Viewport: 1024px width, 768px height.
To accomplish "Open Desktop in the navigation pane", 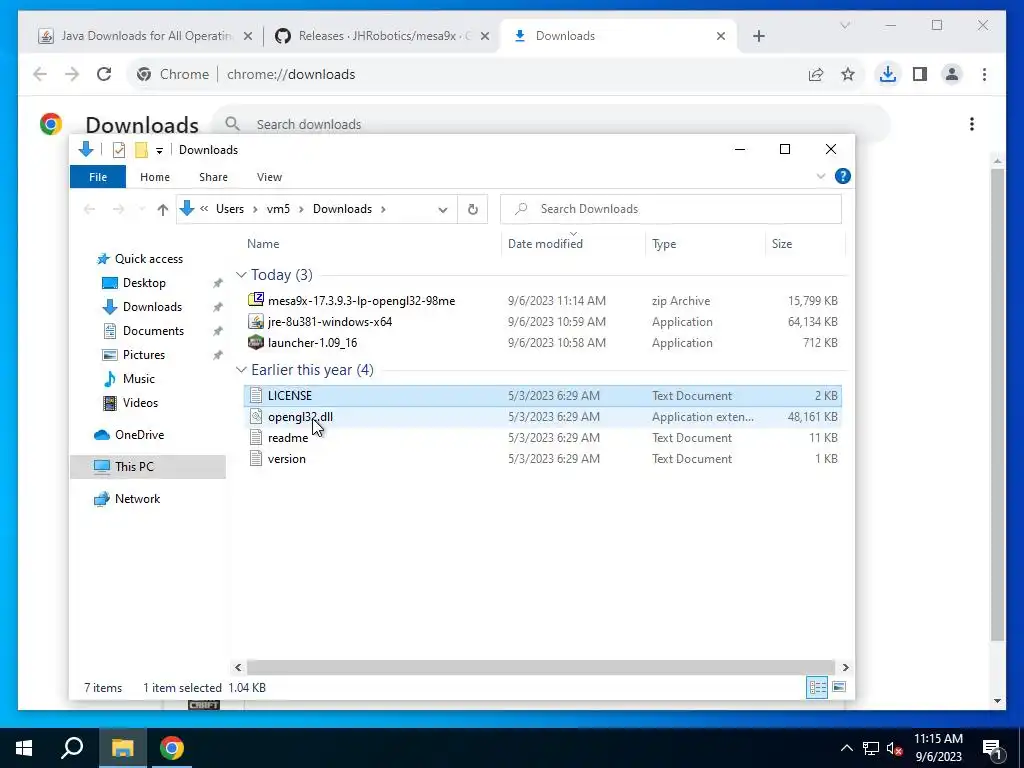I will tap(144, 283).
